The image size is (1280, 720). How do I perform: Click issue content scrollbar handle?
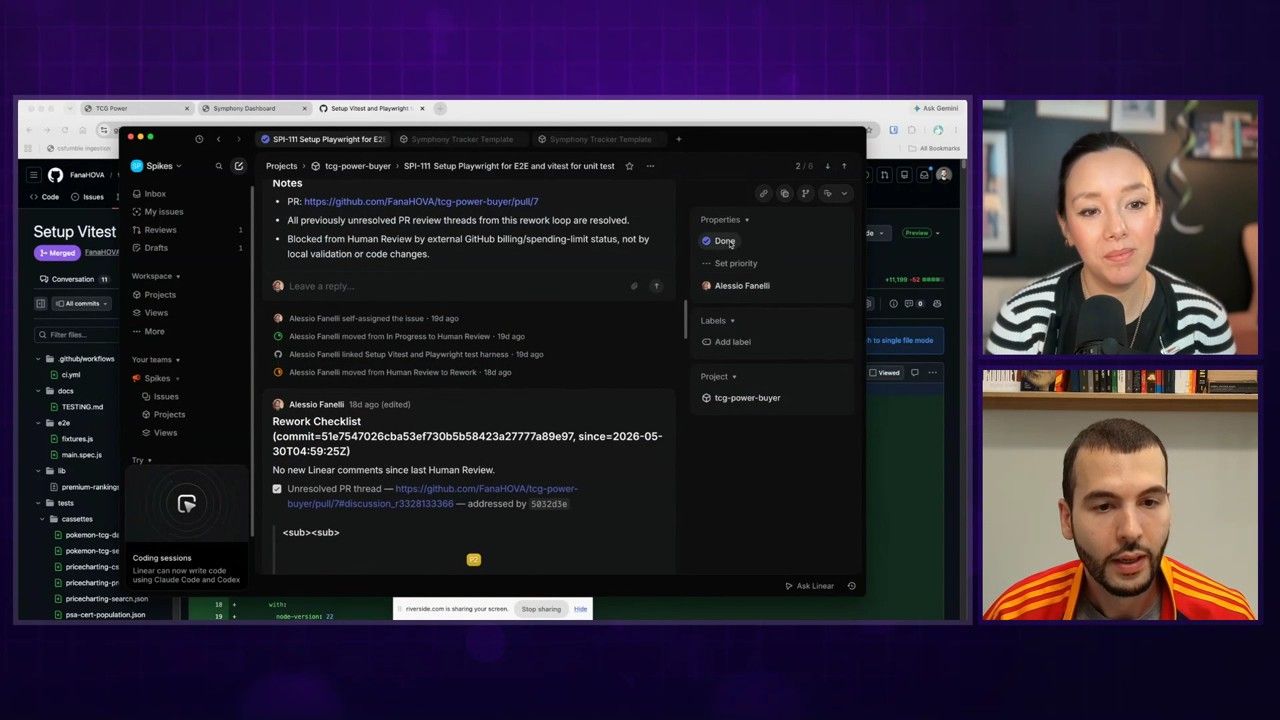tap(685, 320)
